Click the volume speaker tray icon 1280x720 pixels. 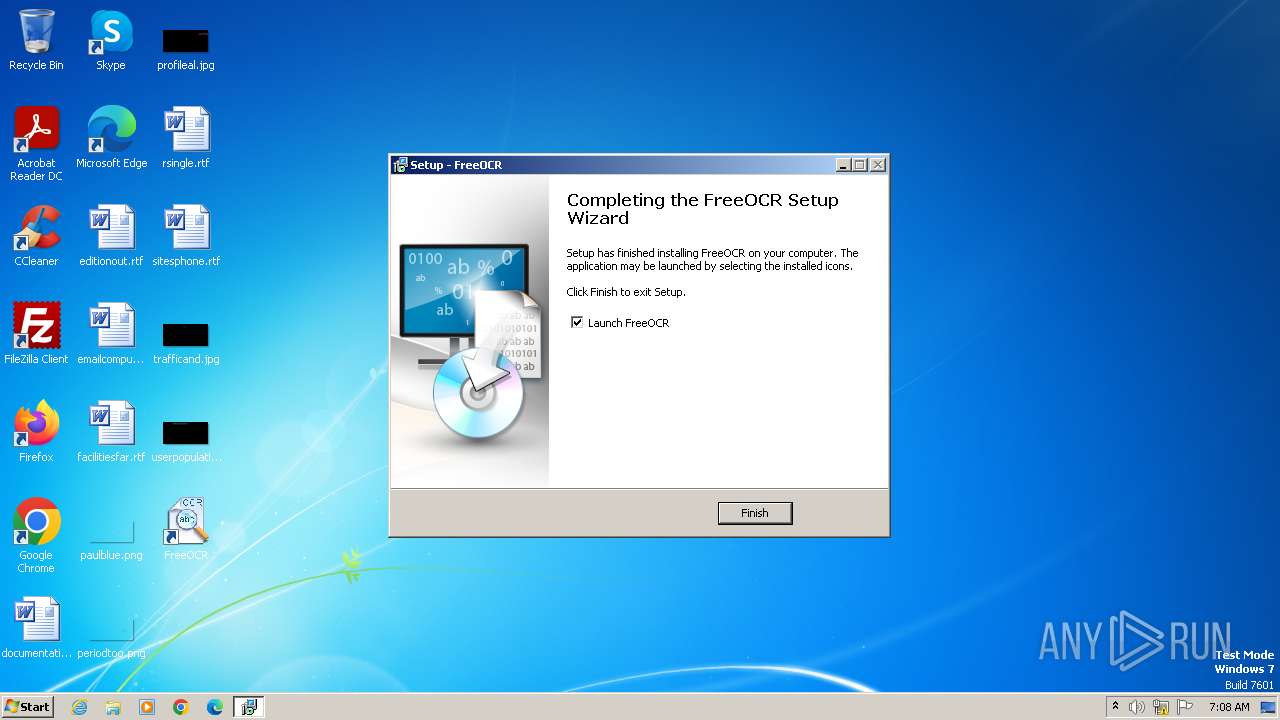[1136, 707]
